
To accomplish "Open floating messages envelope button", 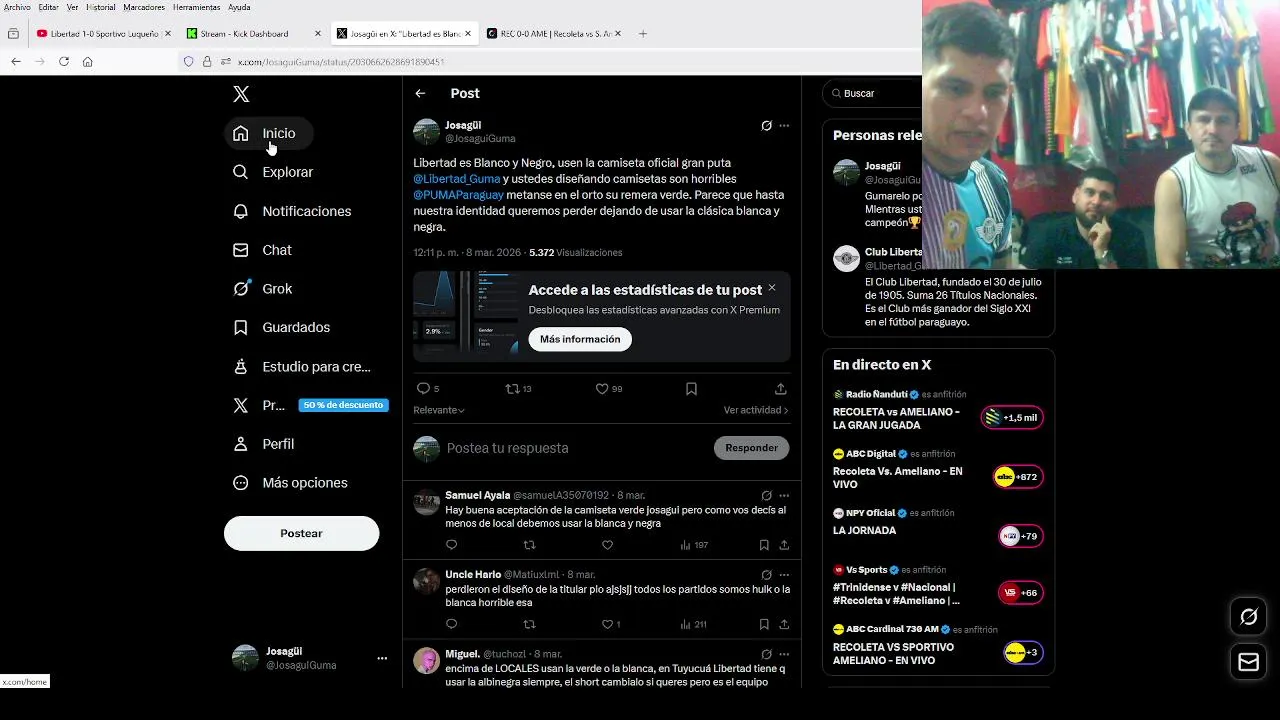I will tap(1248, 662).
